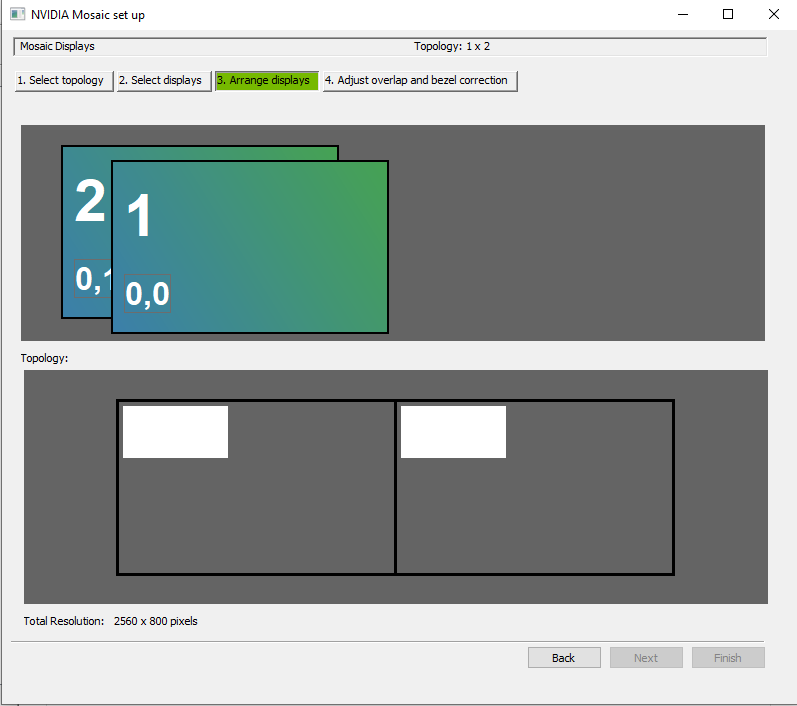Click the Finish button
797x706 pixels.
(728, 658)
